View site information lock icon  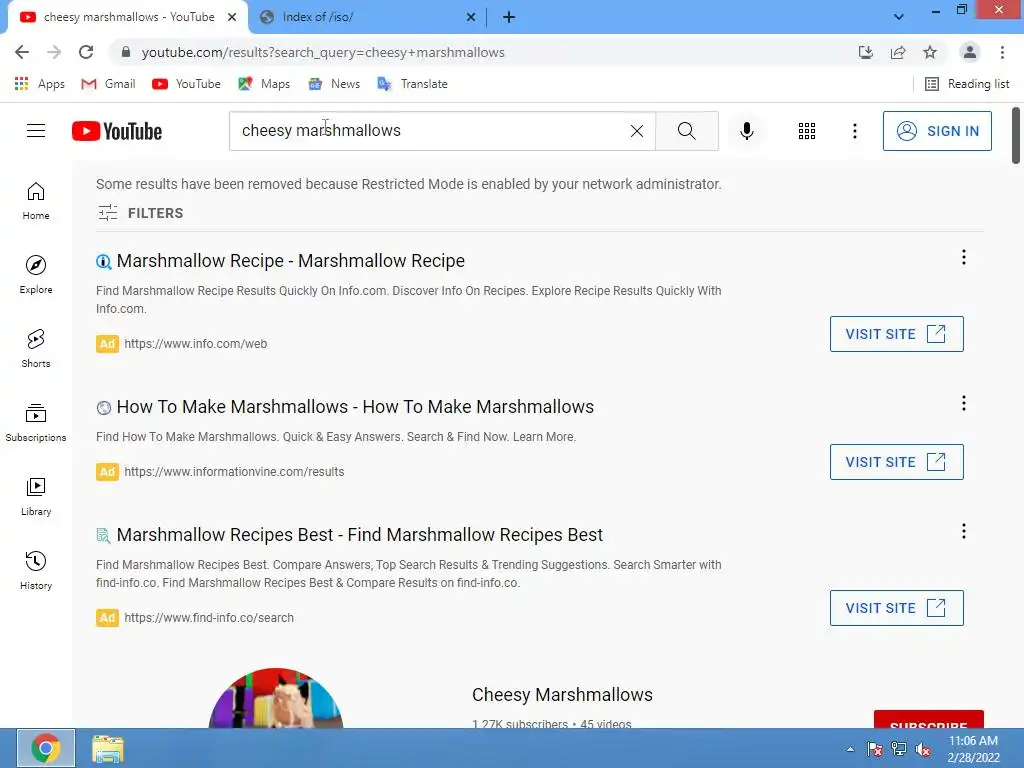click(126, 52)
